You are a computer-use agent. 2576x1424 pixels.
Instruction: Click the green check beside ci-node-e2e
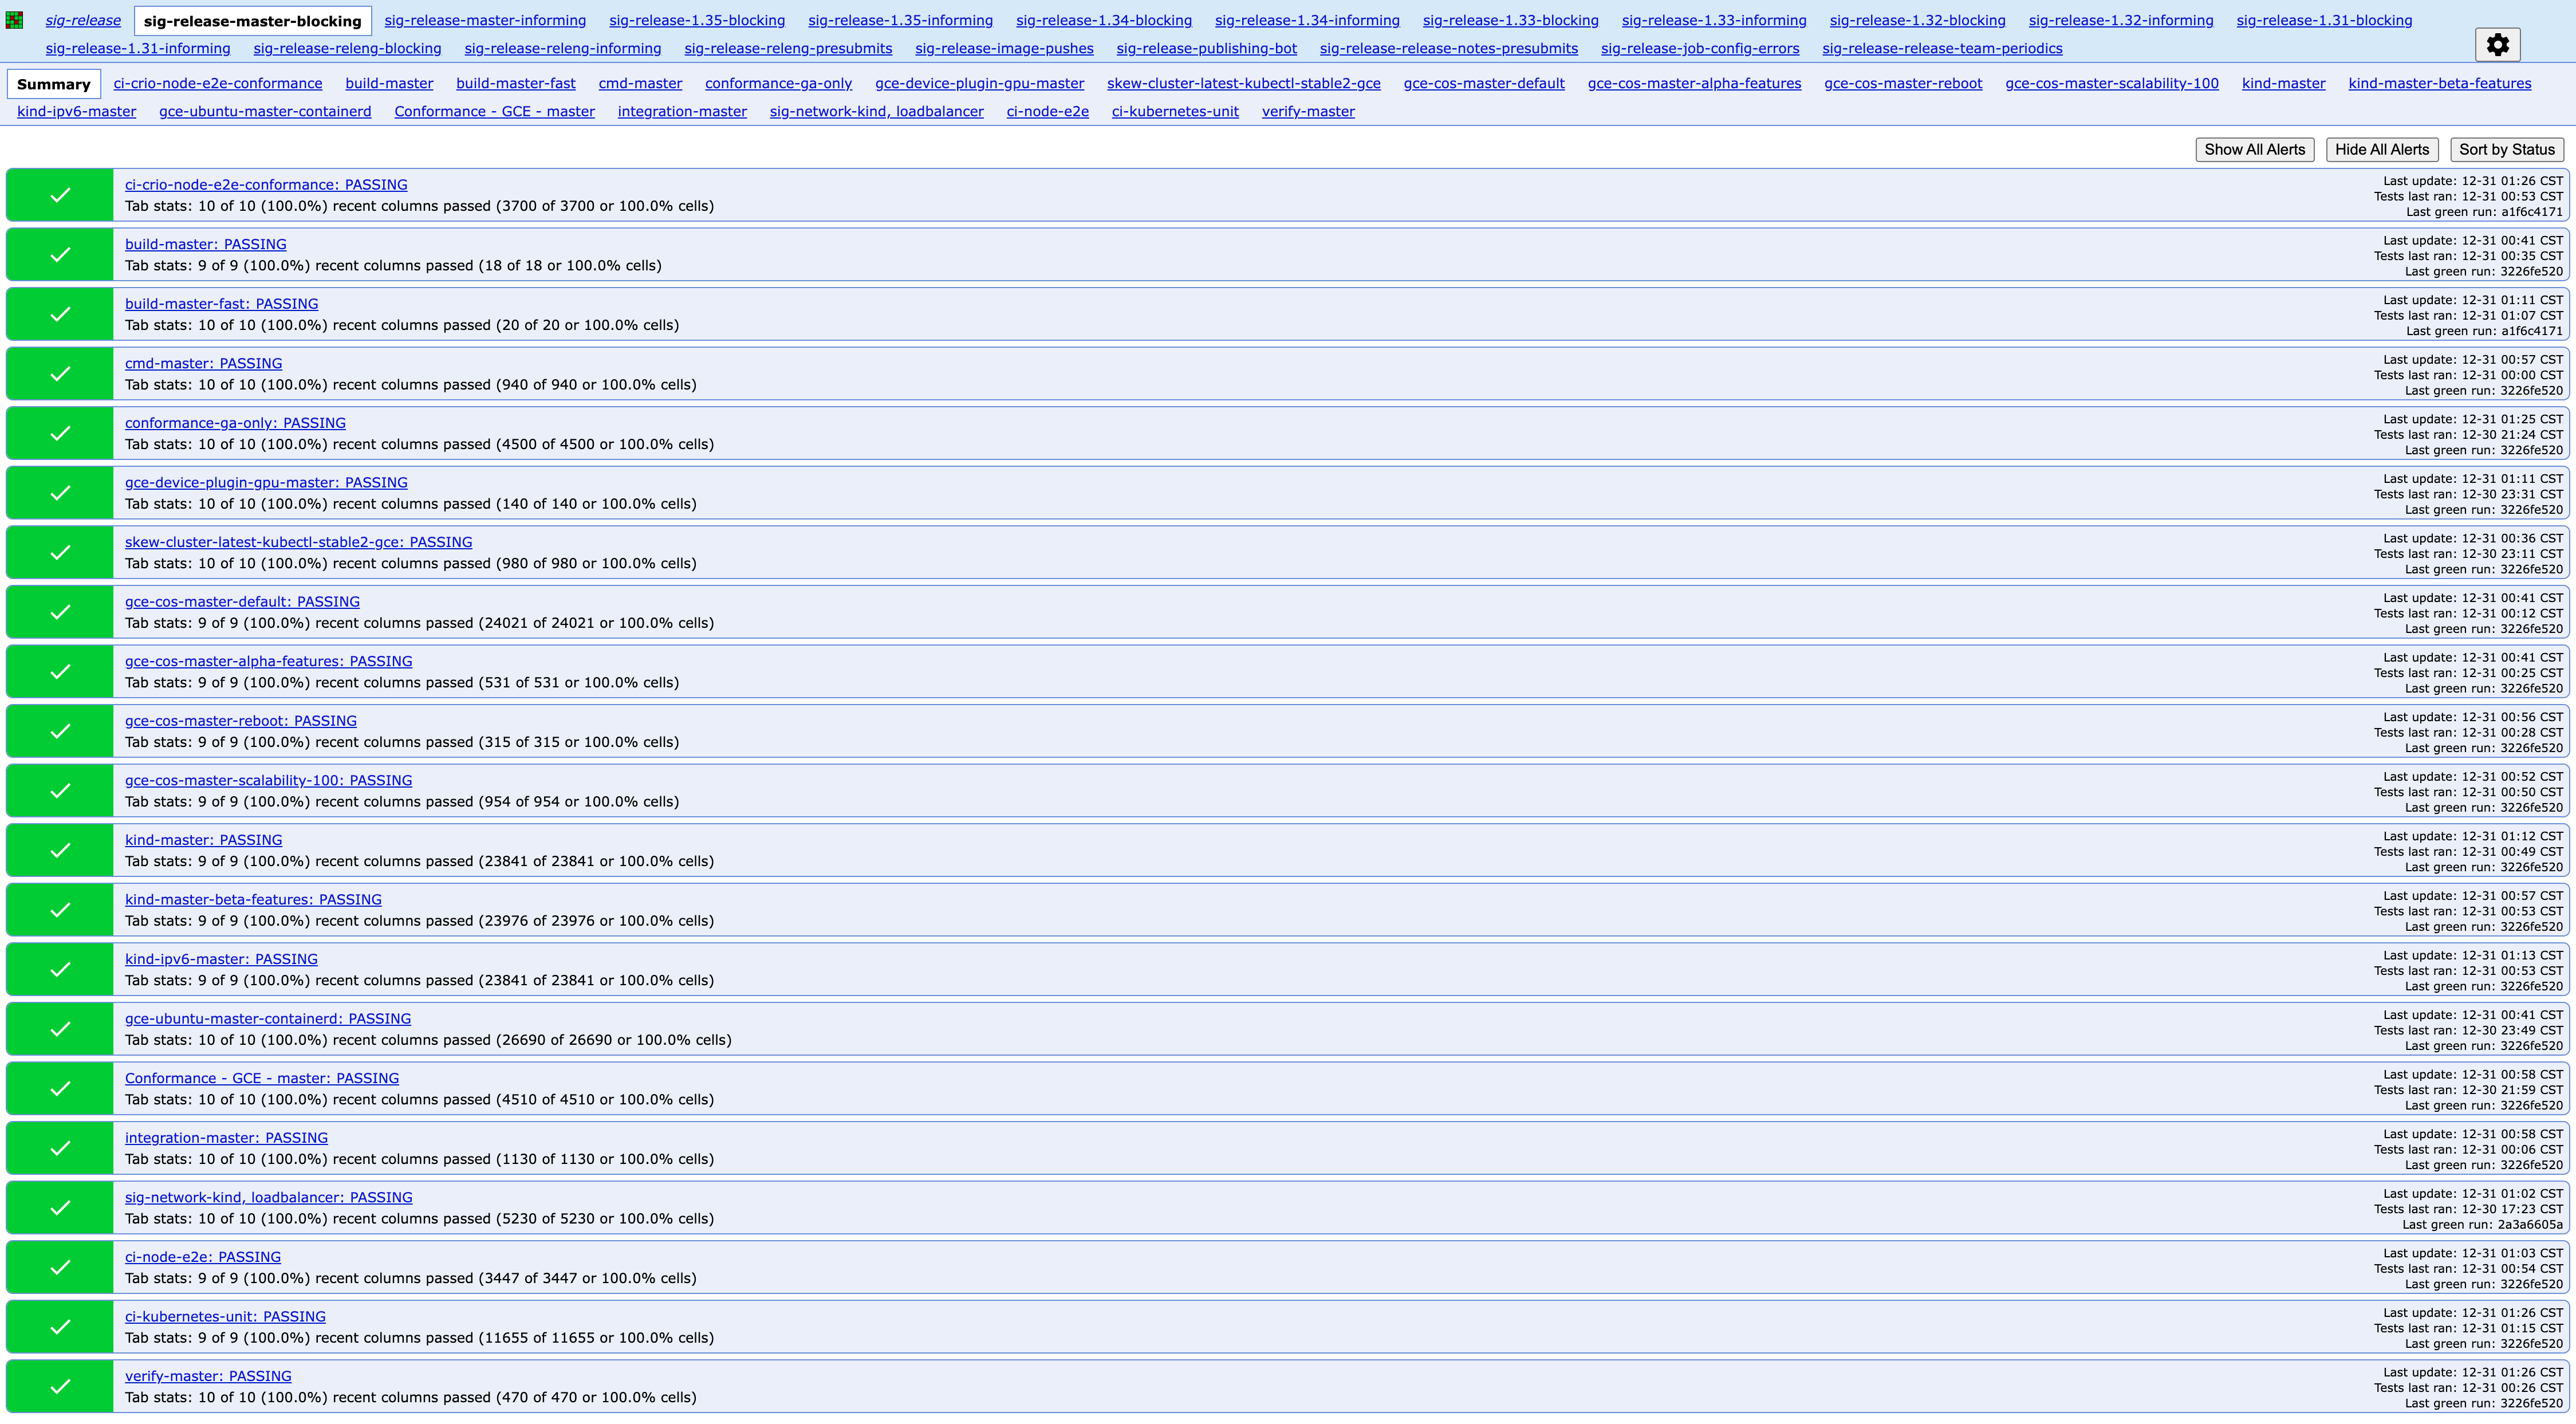coord(60,1267)
